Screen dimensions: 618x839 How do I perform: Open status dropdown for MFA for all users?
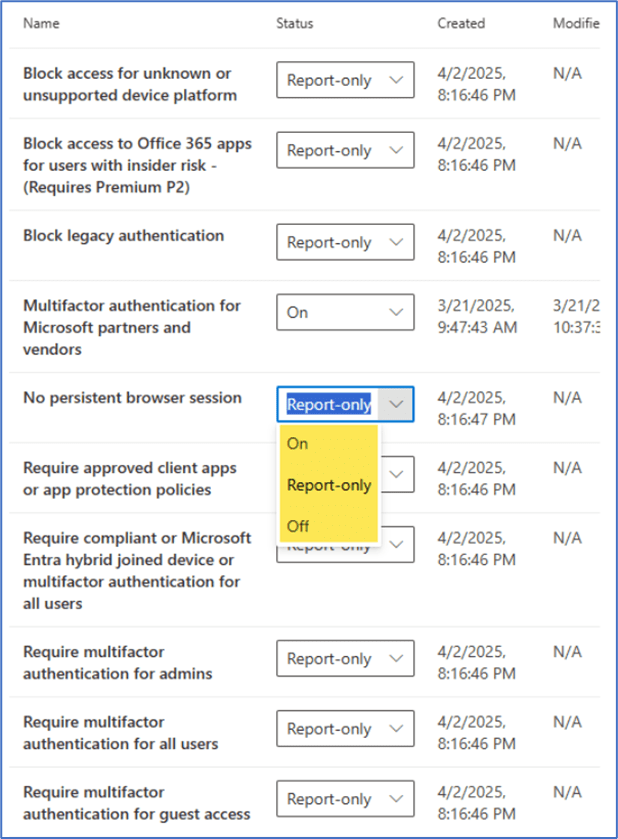345,729
